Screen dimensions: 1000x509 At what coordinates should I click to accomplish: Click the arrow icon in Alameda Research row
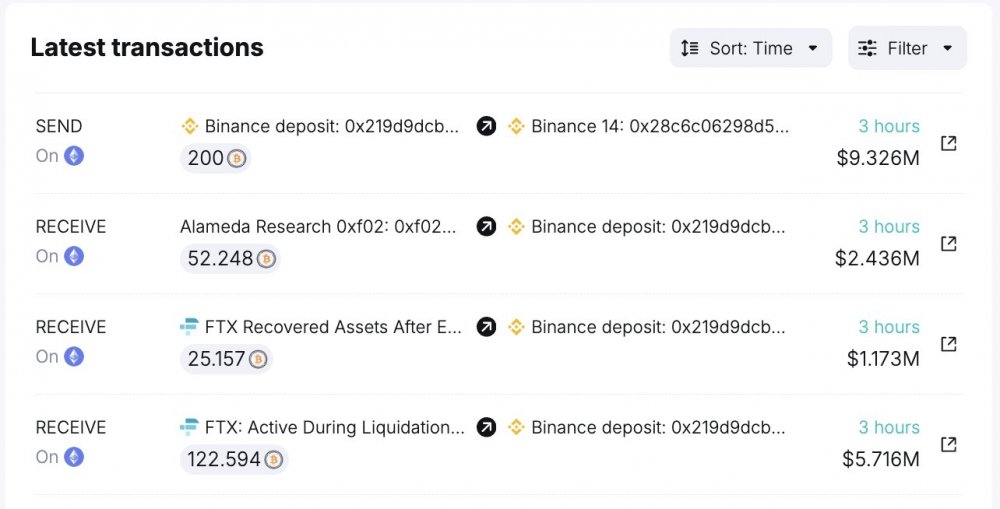[x=486, y=227]
